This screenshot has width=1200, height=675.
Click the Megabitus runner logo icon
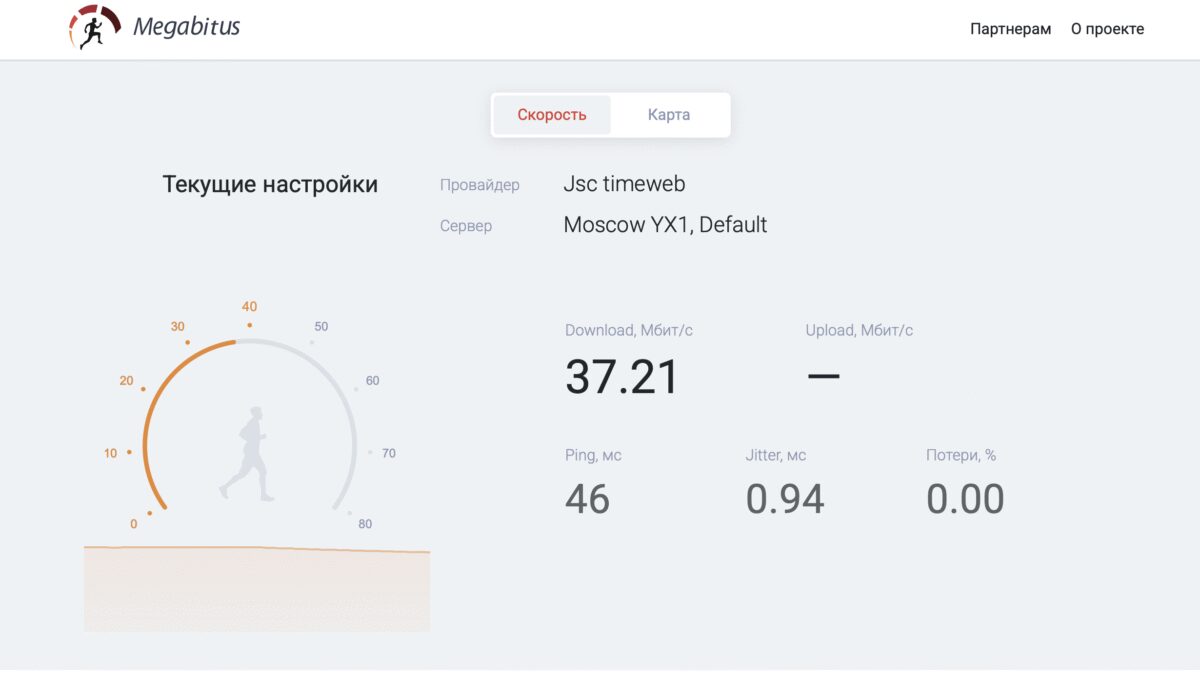click(95, 28)
